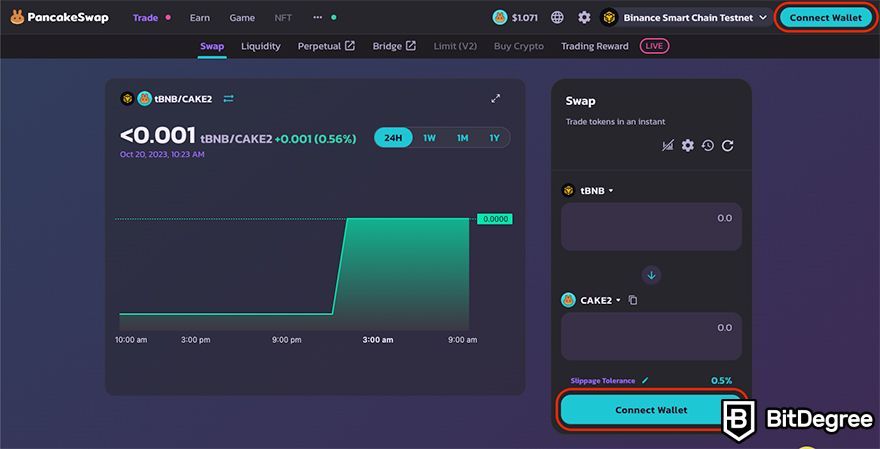880x449 pixels.
Task: Edit slippage tolerance with pencil icon
Action: [x=645, y=381]
